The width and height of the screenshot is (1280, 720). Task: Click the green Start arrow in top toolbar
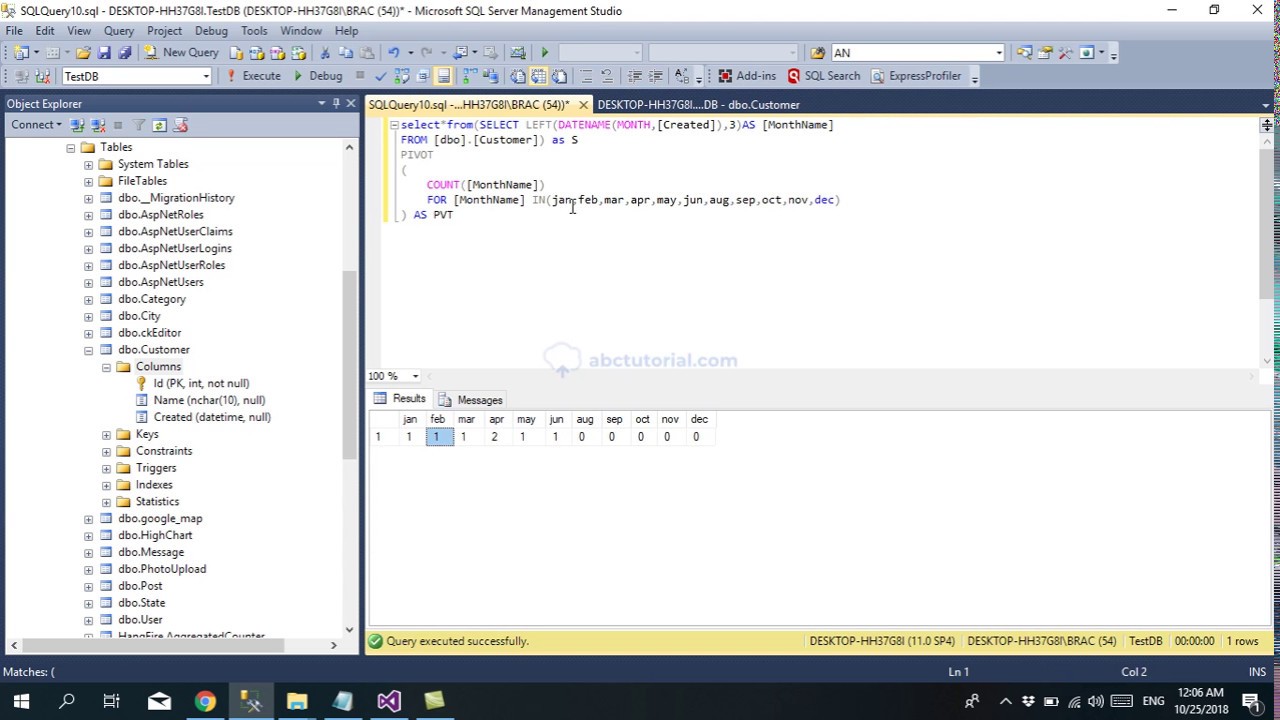pos(545,52)
